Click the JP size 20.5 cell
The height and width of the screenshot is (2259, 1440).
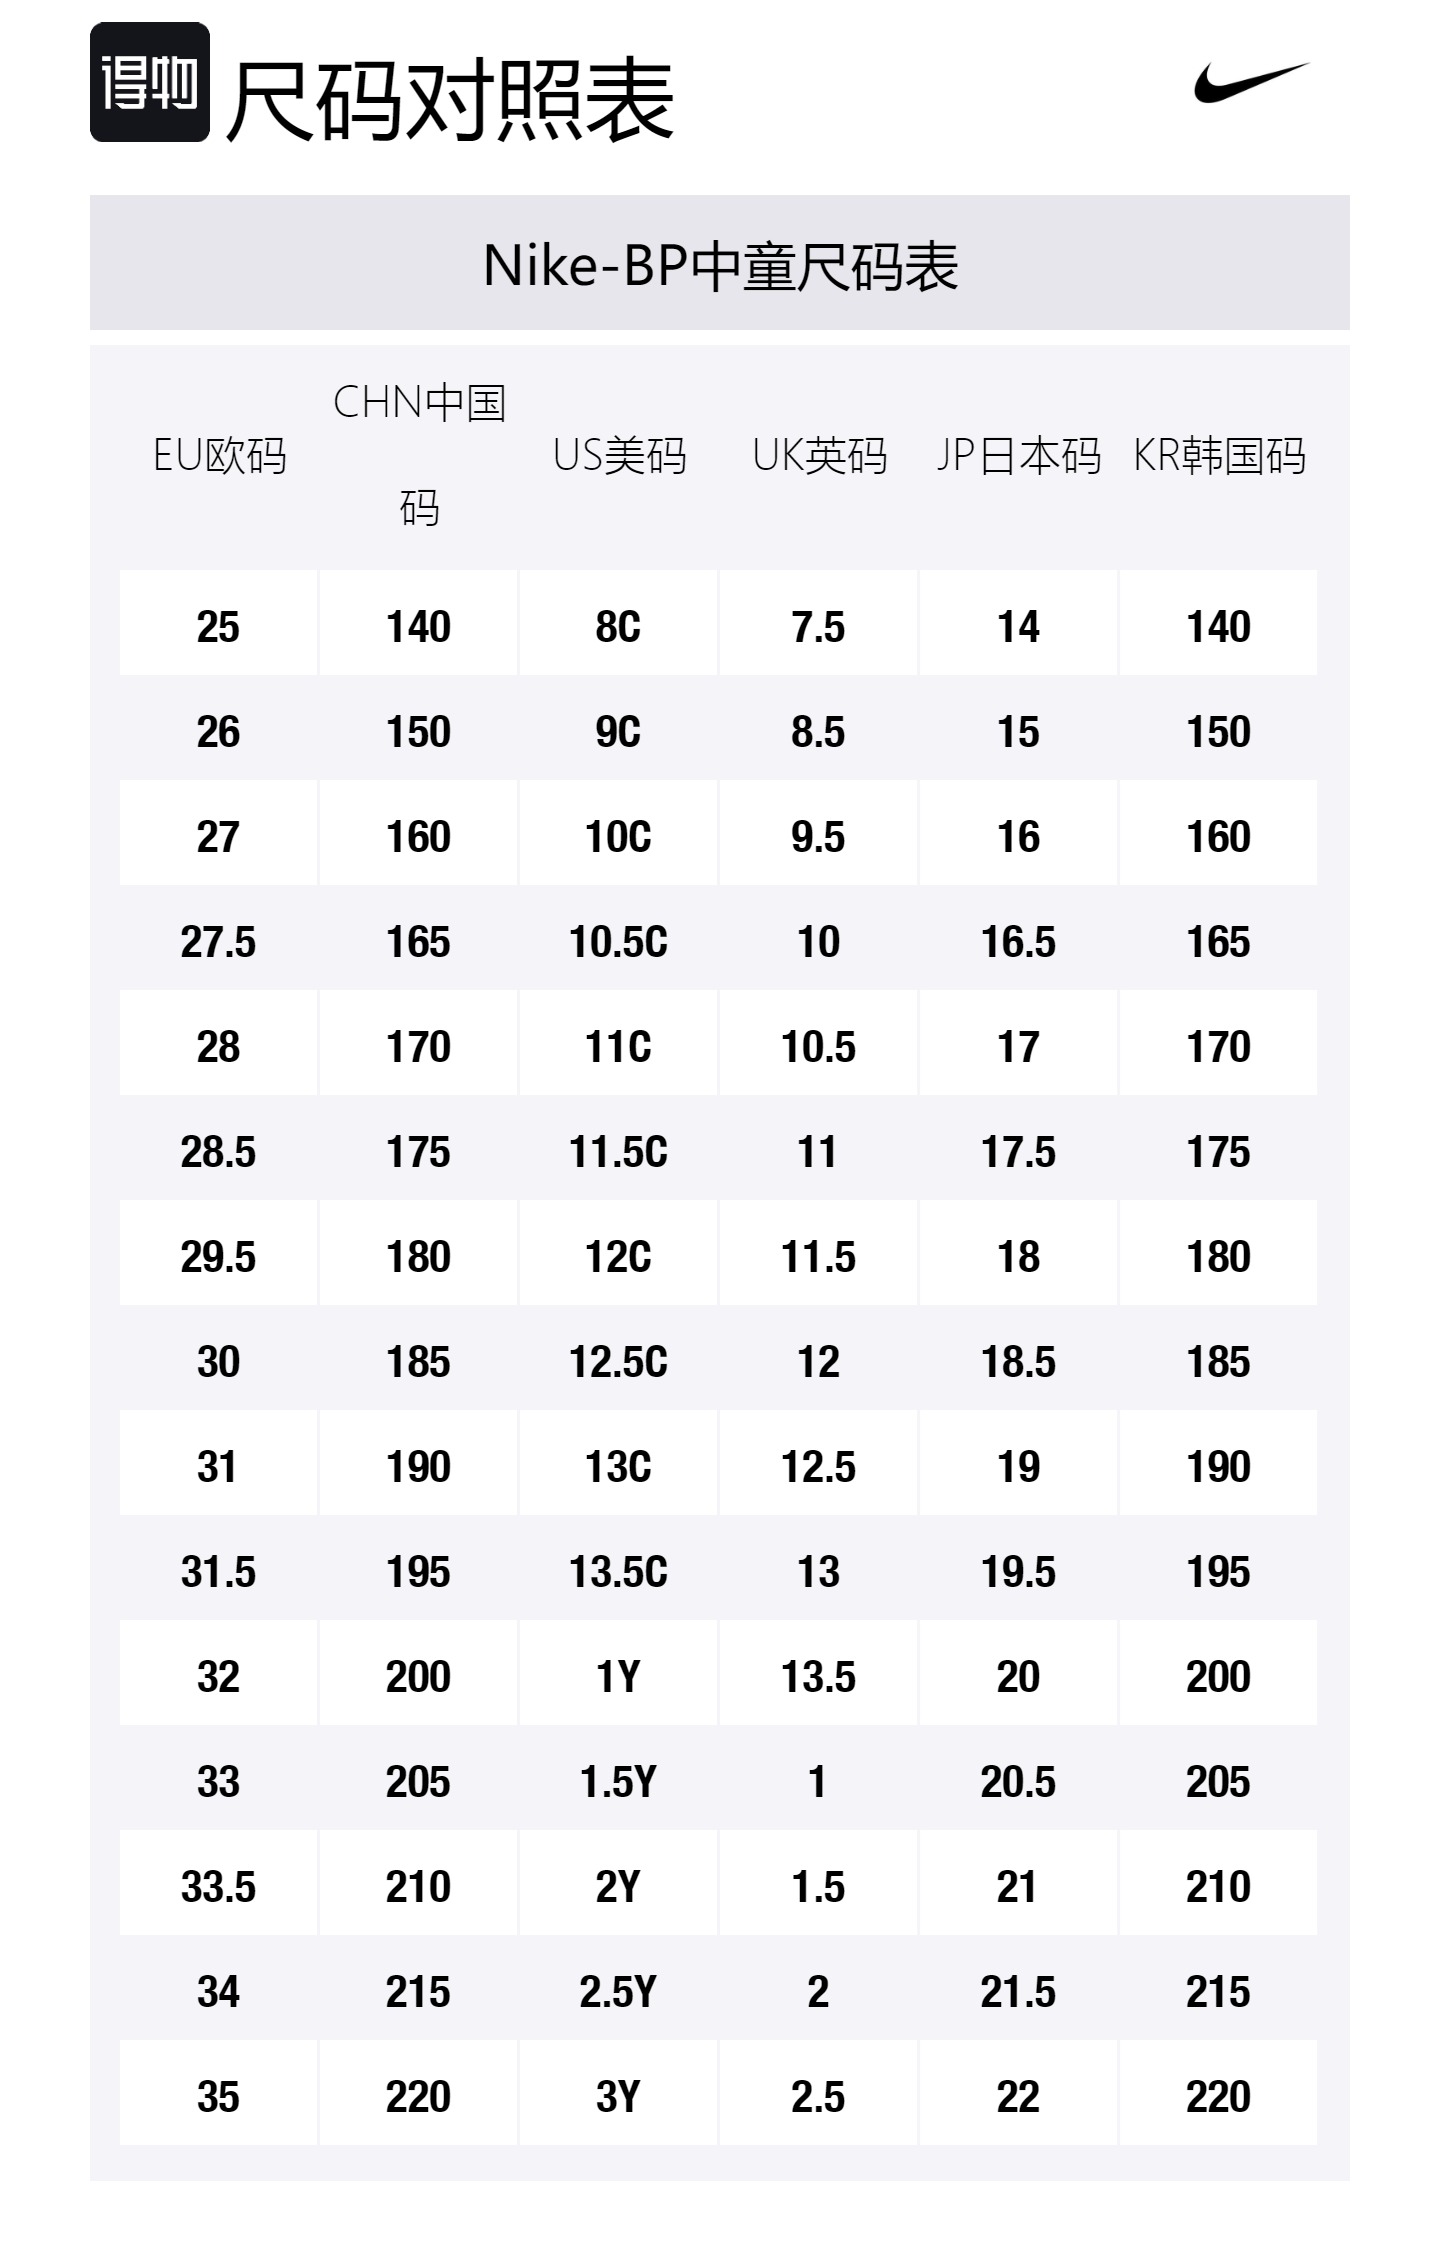coord(1018,1782)
